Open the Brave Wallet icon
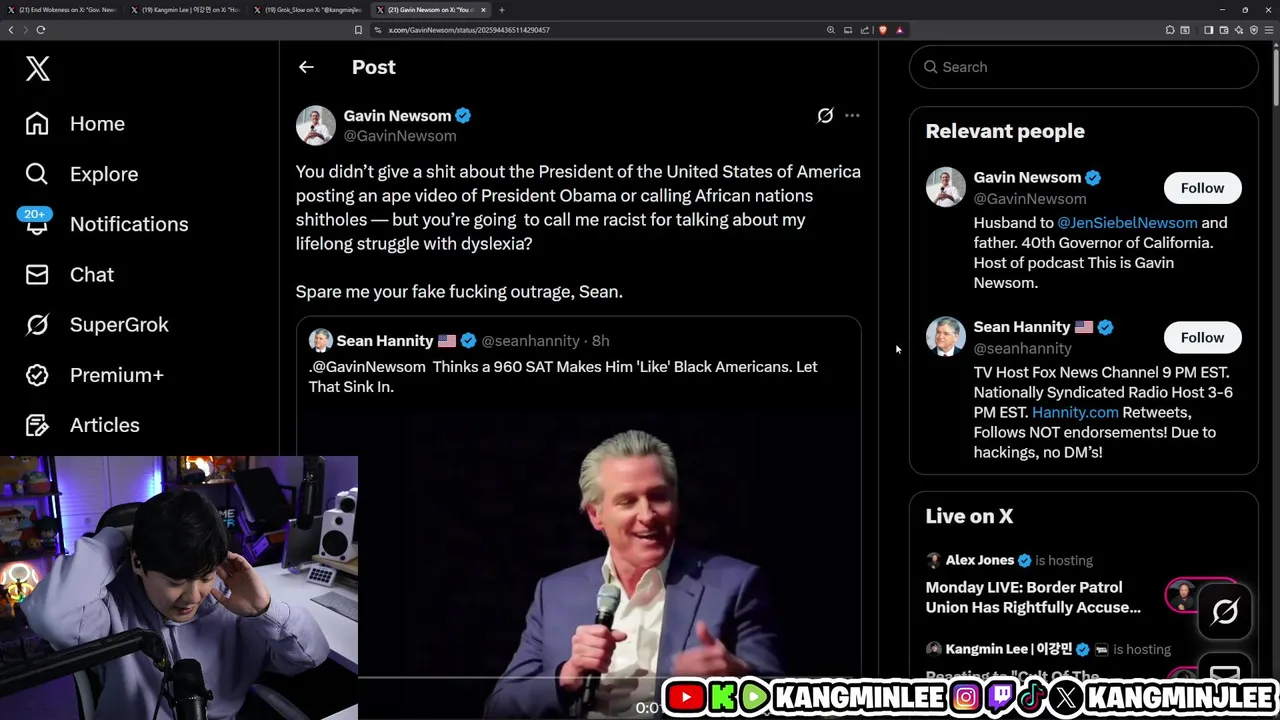The image size is (1280, 720). tap(1224, 30)
